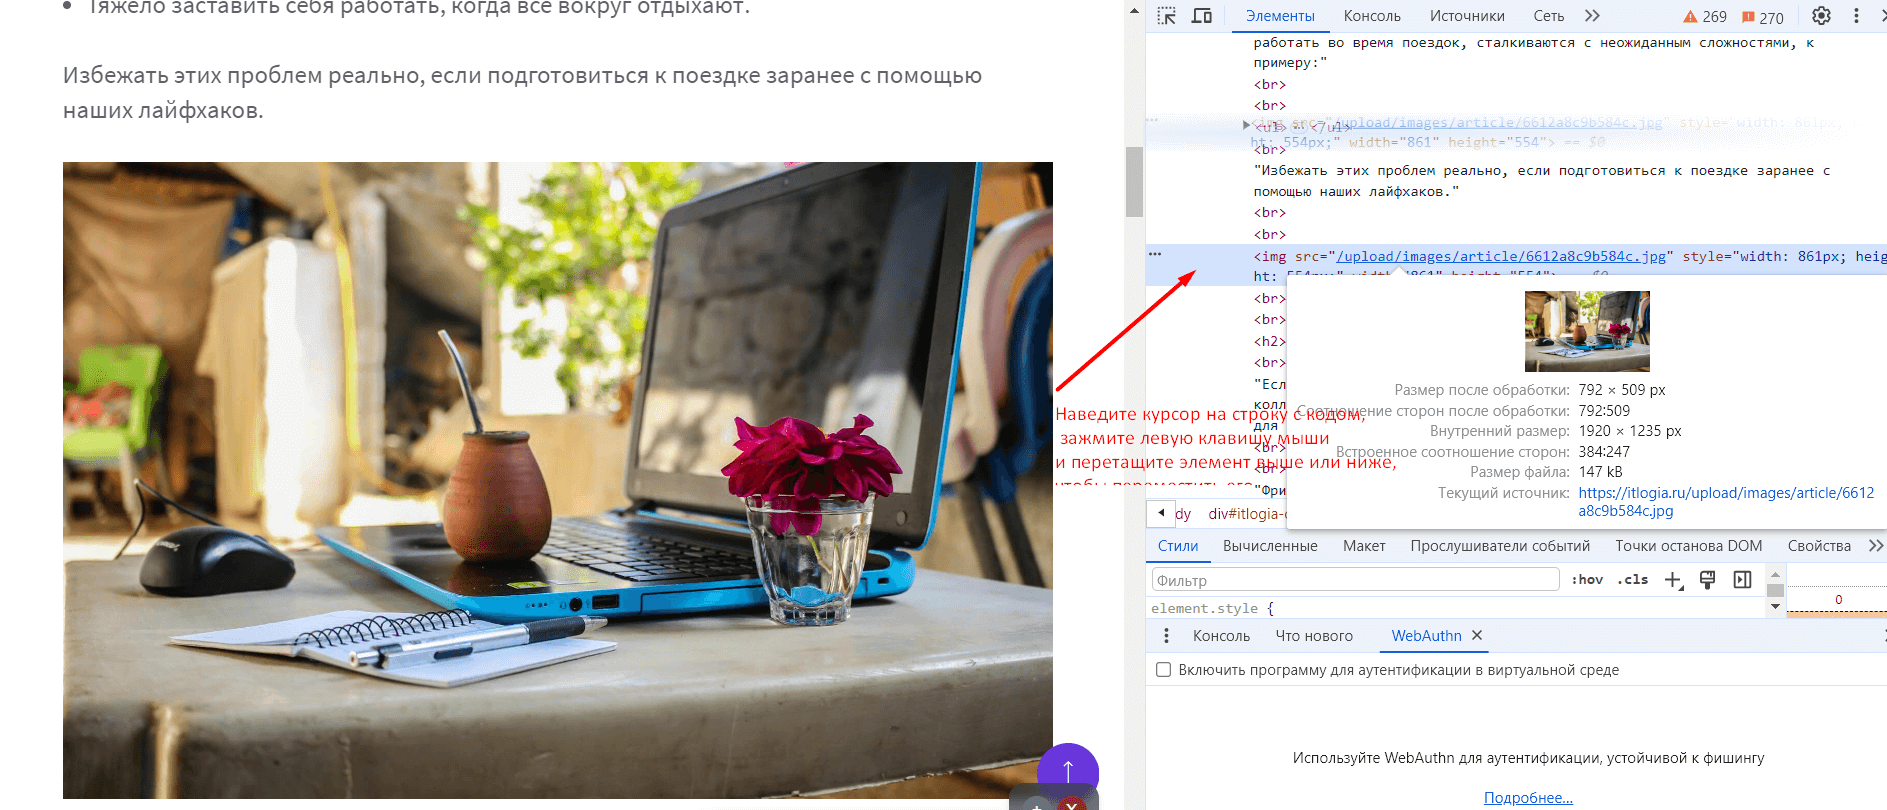Click the Подробнее link about WebAuthn
This screenshot has width=1887, height=810.
pos(1528,798)
